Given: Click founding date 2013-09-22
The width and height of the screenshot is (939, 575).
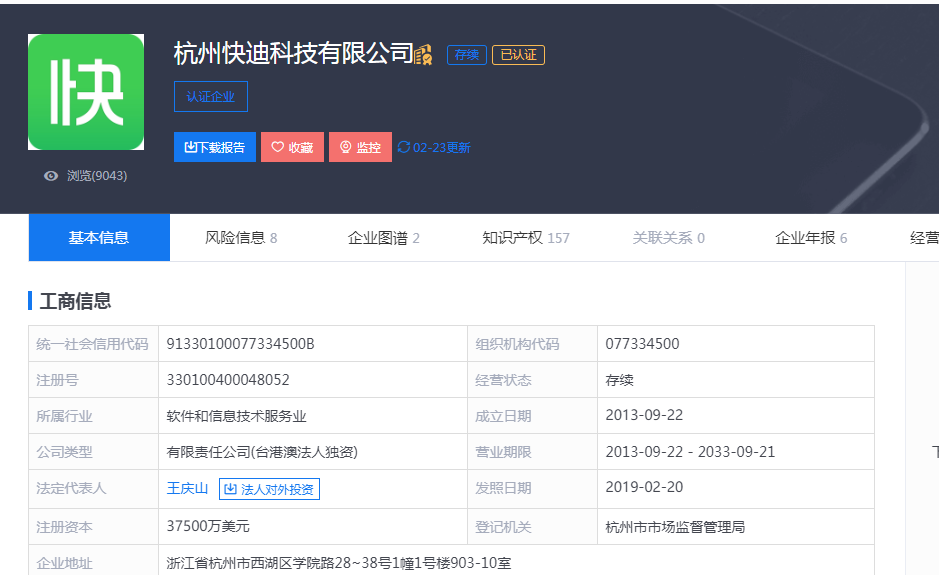Looking at the screenshot, I should coord(644,415).
